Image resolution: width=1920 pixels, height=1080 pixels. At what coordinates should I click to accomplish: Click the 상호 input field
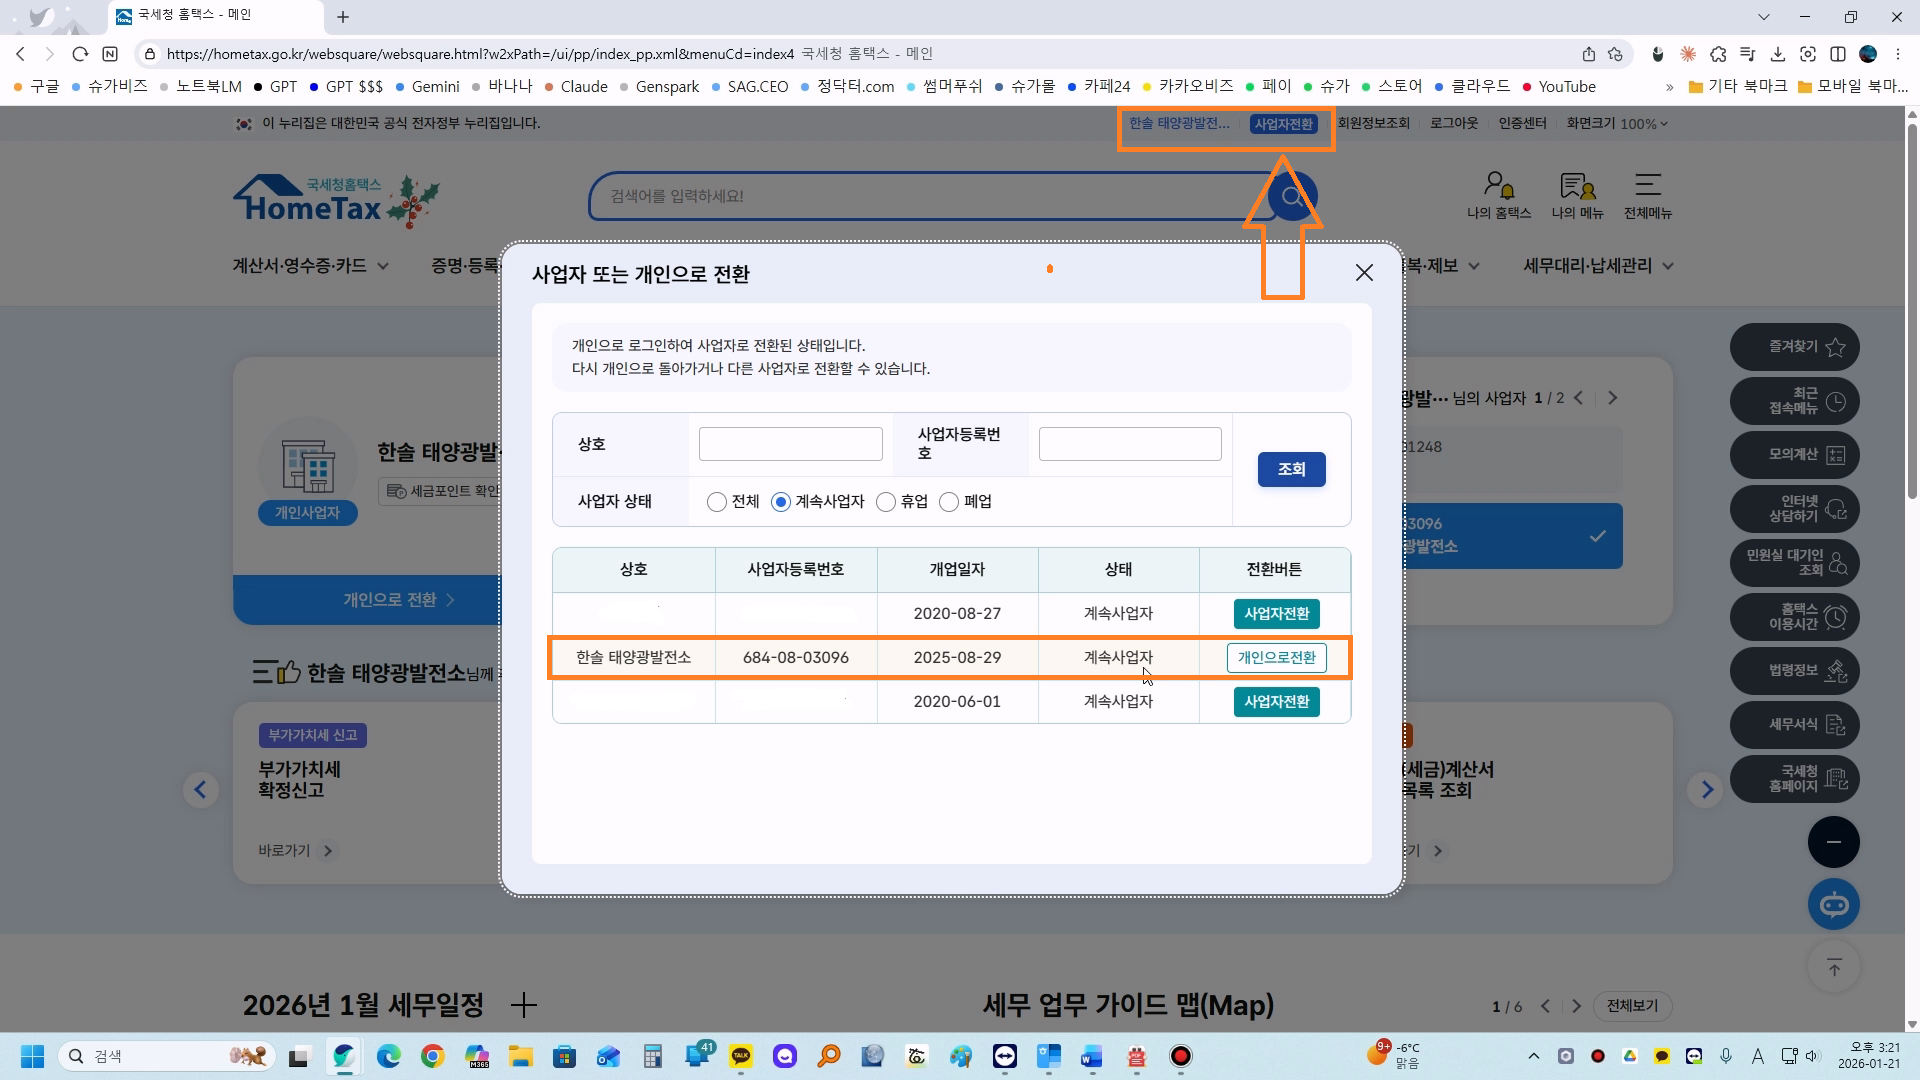pyautogui.click(x=790, y=444)
